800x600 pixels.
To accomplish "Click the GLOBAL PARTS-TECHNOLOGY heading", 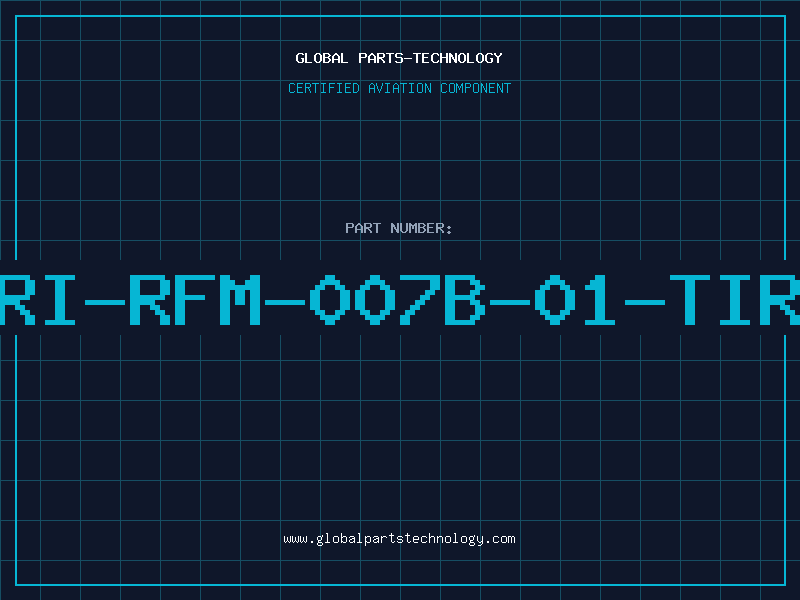I will click(x=399, y=58).
